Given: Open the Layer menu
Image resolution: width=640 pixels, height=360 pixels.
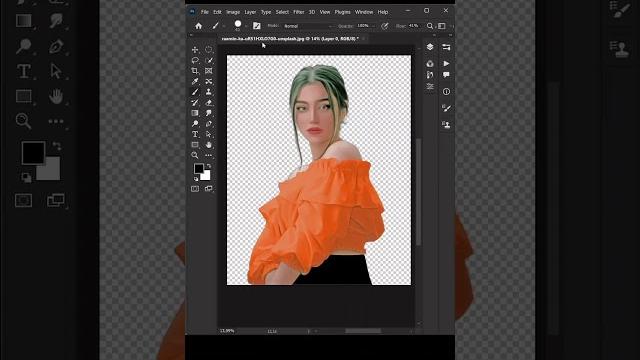Looking at the screenshot, I should [250, 12].
